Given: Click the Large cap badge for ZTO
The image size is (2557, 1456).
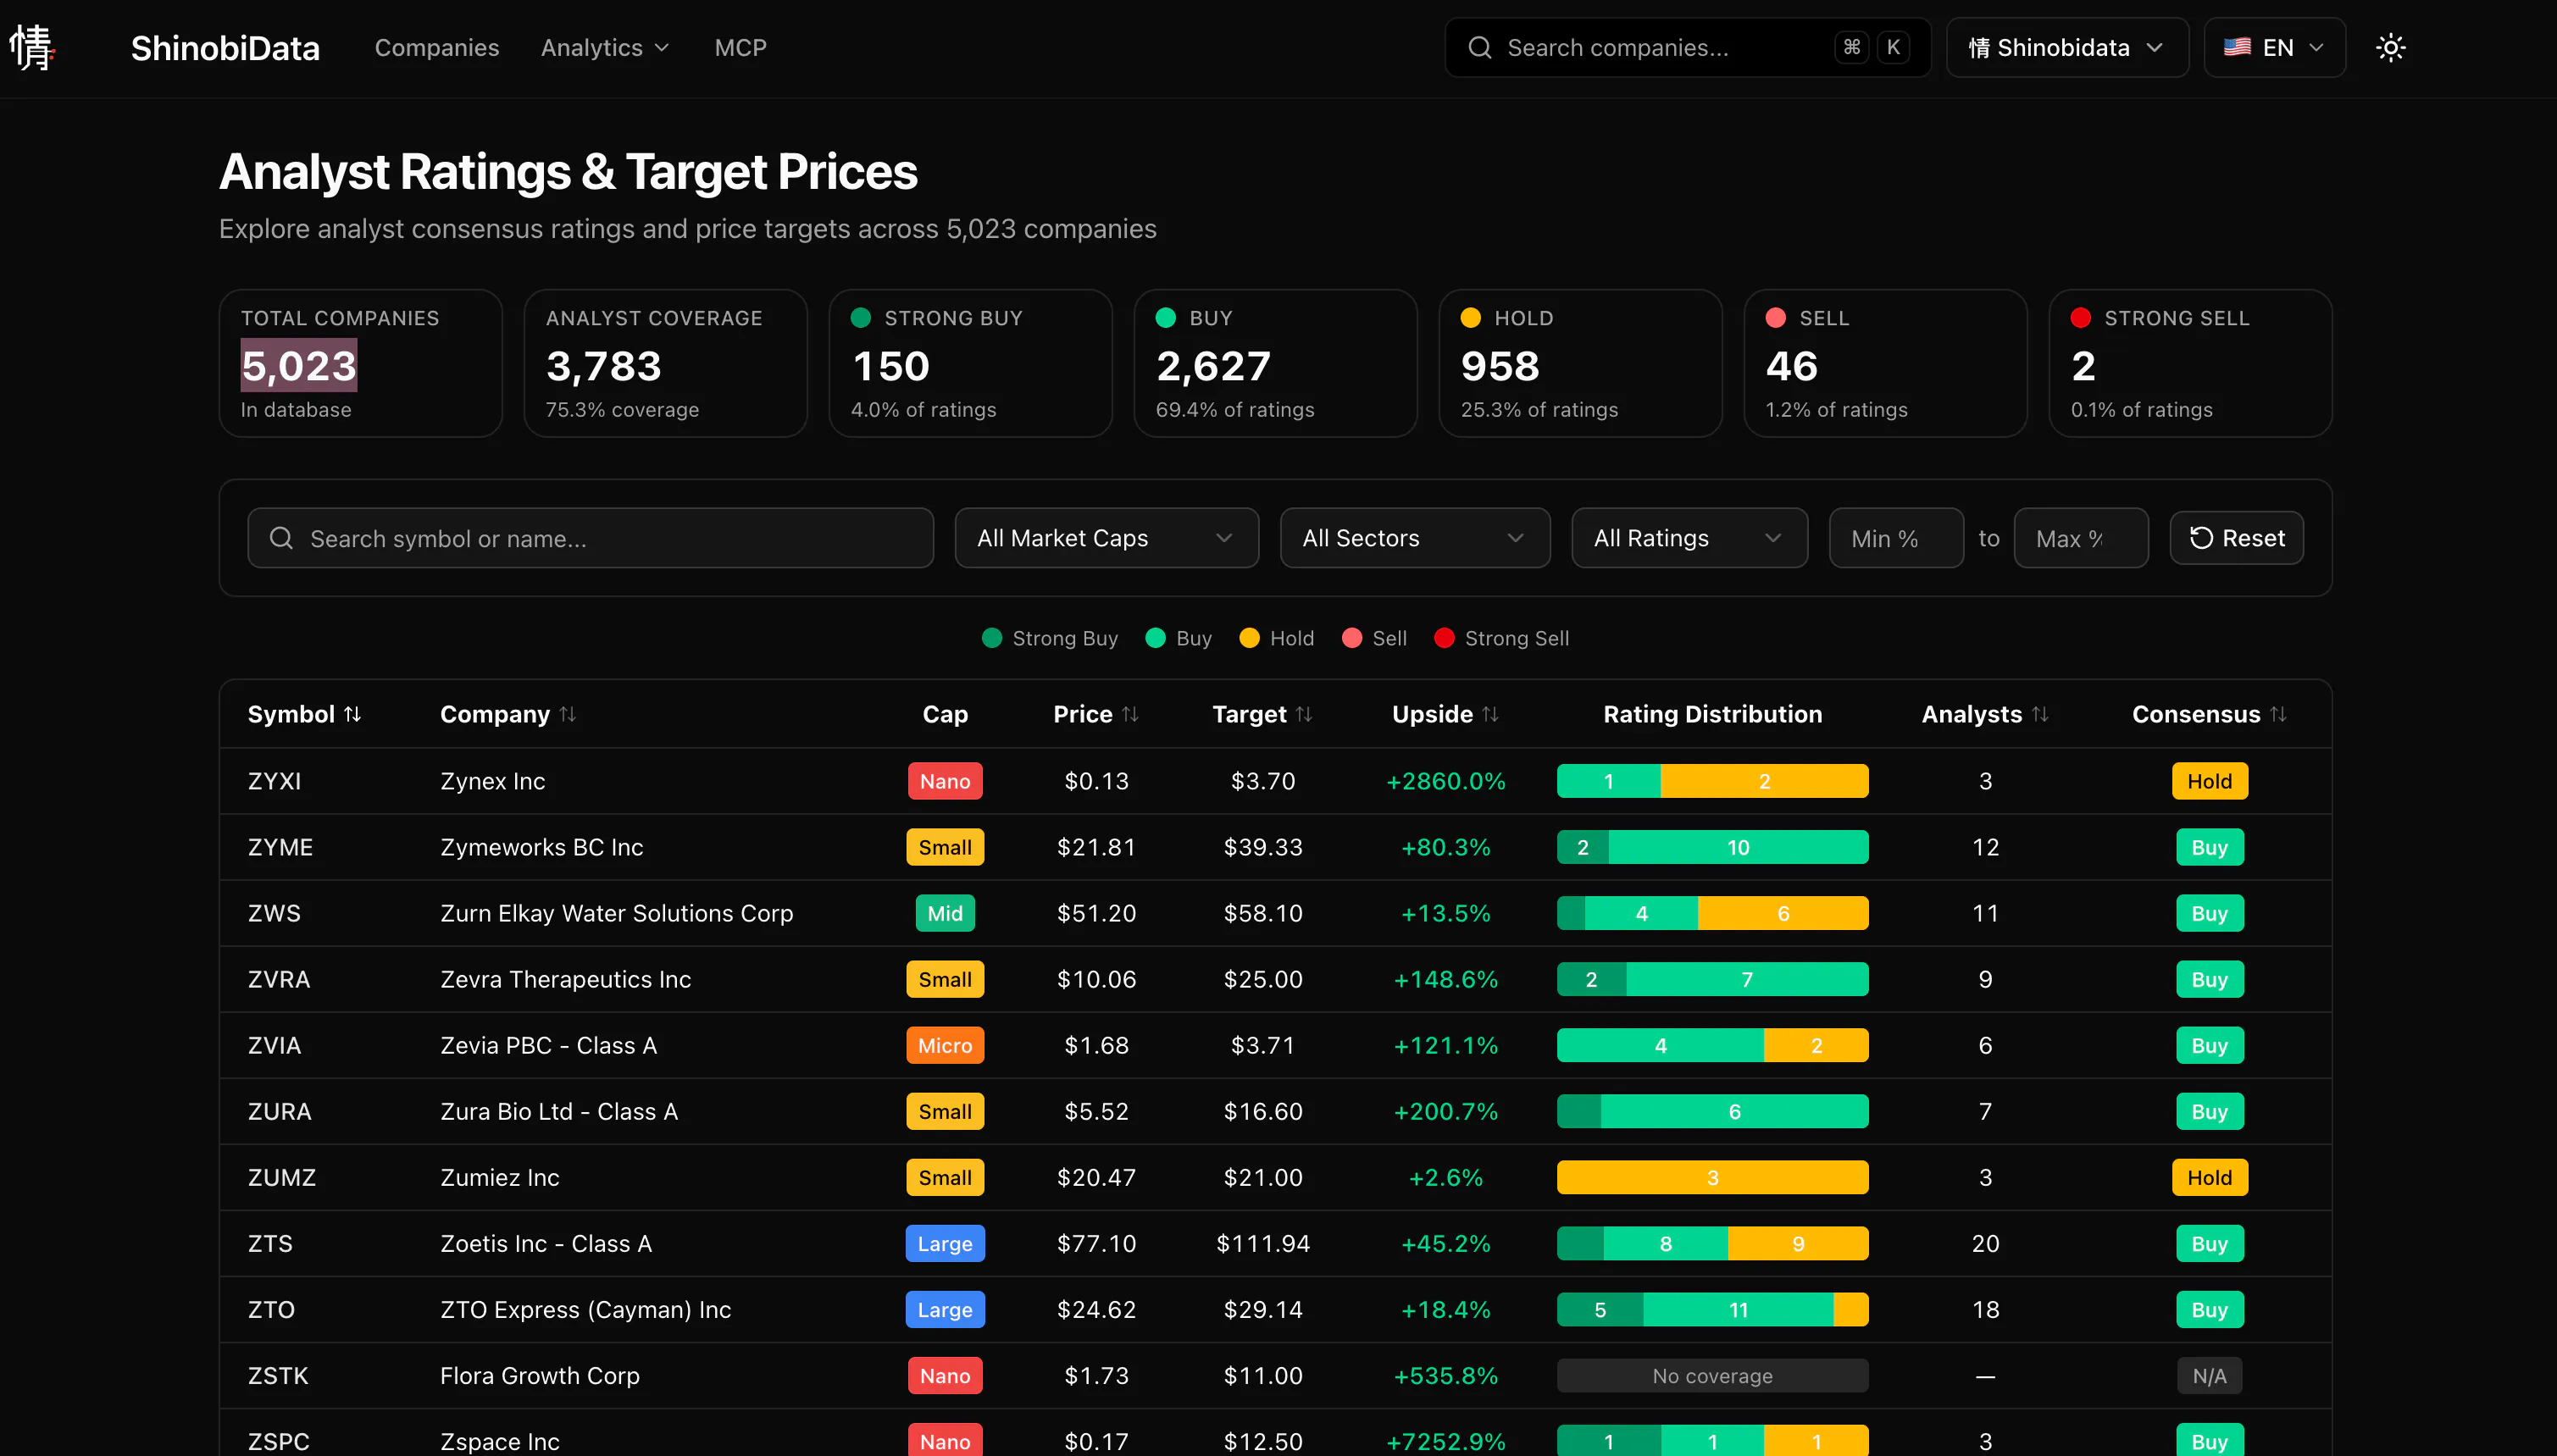Looking at the screenshot, I should click(944, 1309).
